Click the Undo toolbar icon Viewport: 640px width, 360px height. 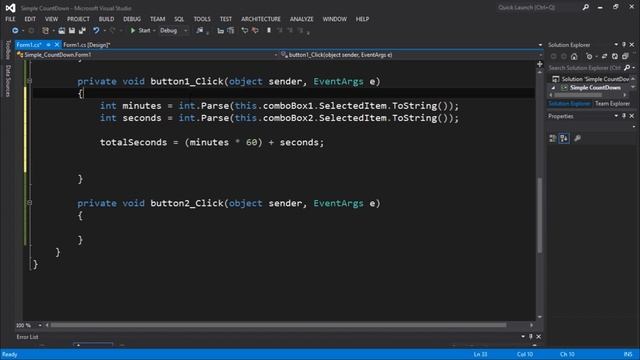tap(96, 31)
